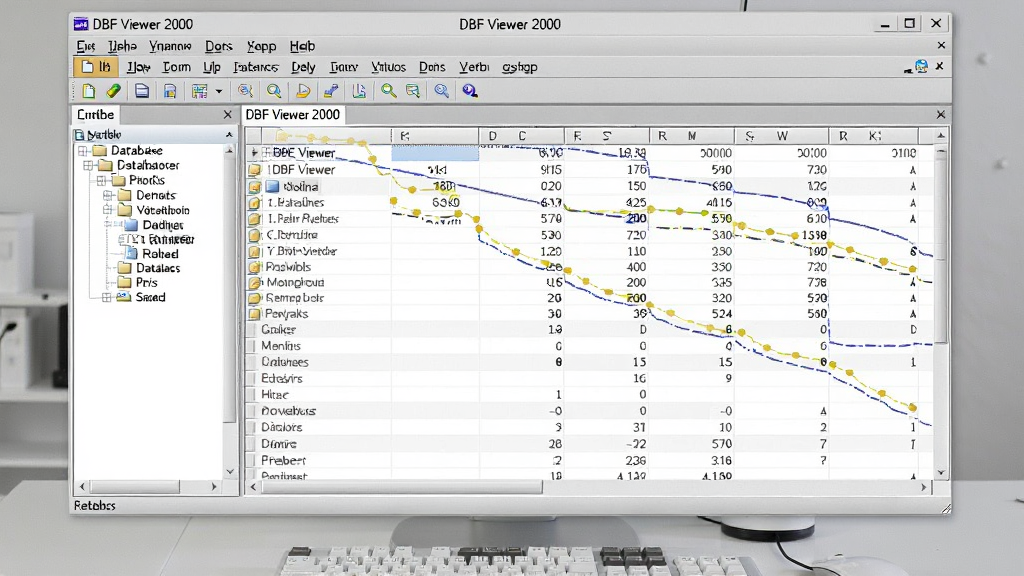
Task: Open the 'Eis' menu in the menu bar
Action: click(86, 46)
